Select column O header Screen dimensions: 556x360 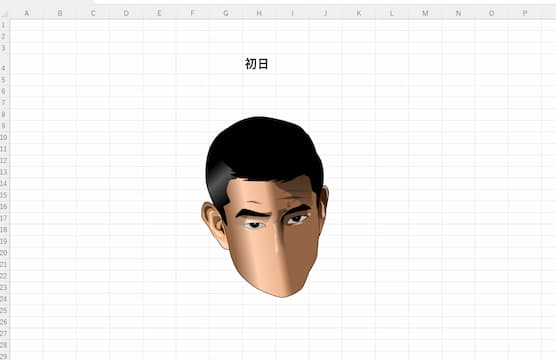(x=491, y=13)
